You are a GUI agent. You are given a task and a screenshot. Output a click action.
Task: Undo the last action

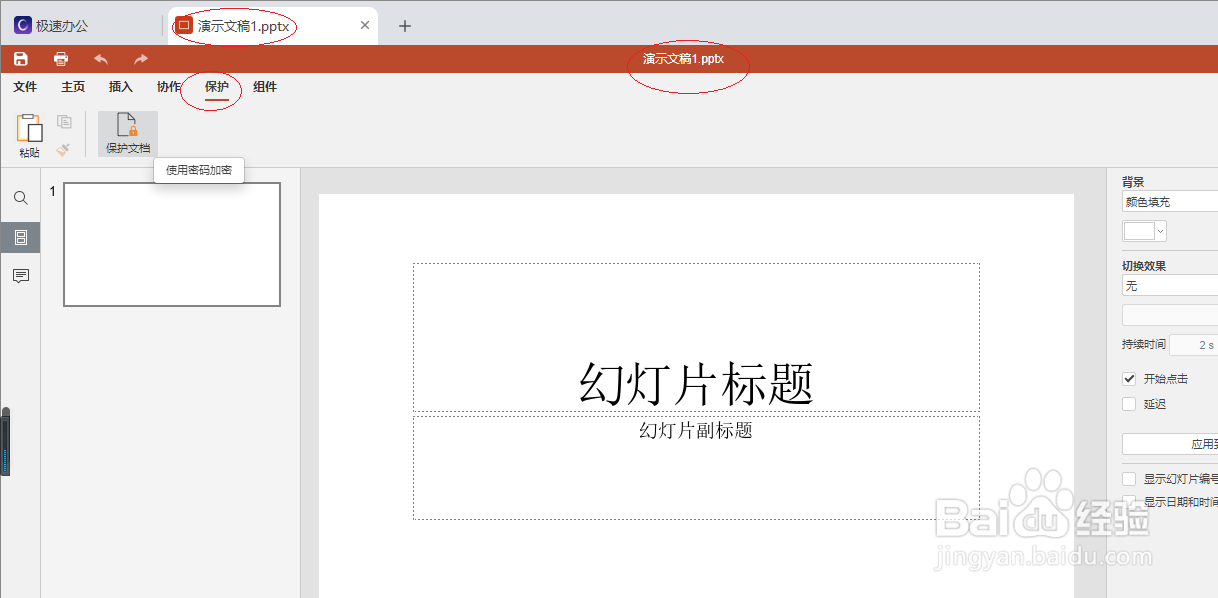100,58
